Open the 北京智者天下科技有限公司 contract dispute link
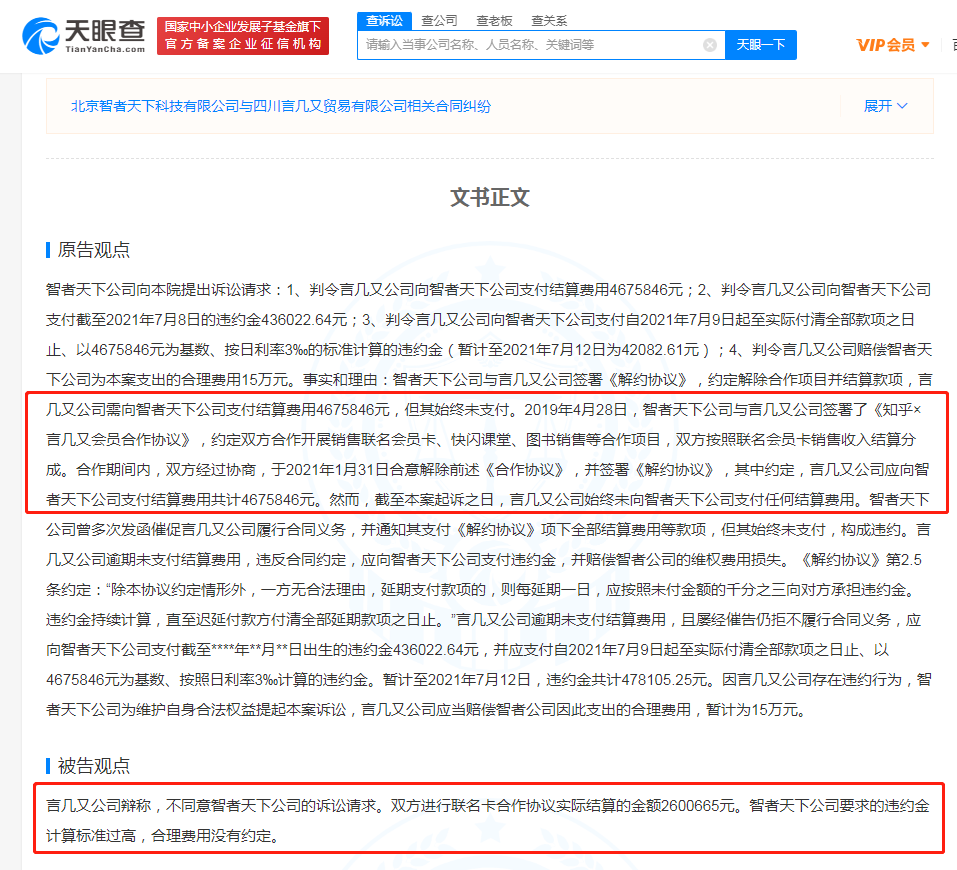 [x=281, y=106]
